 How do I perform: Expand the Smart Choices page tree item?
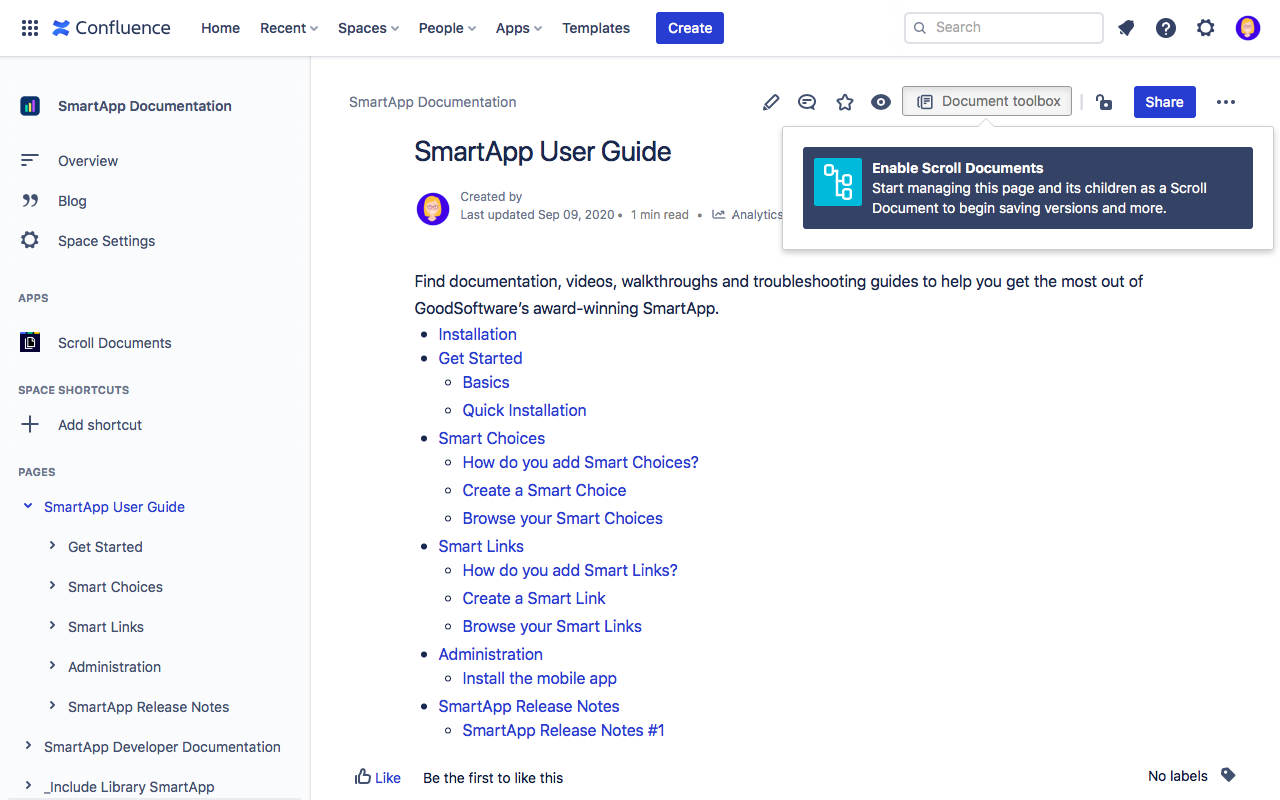pos(52,586)
